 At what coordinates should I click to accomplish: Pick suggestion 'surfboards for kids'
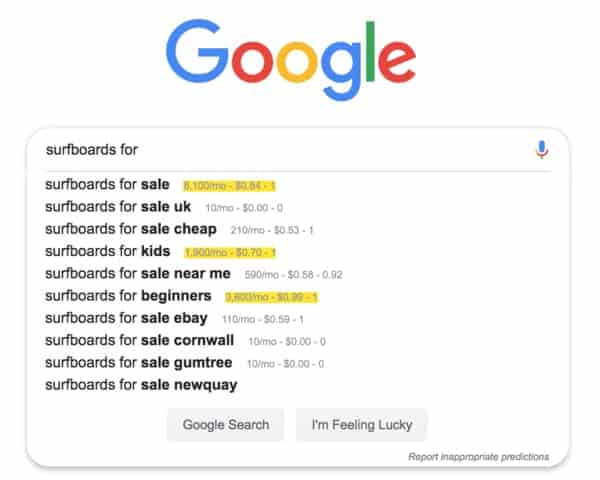click(108, 251)
